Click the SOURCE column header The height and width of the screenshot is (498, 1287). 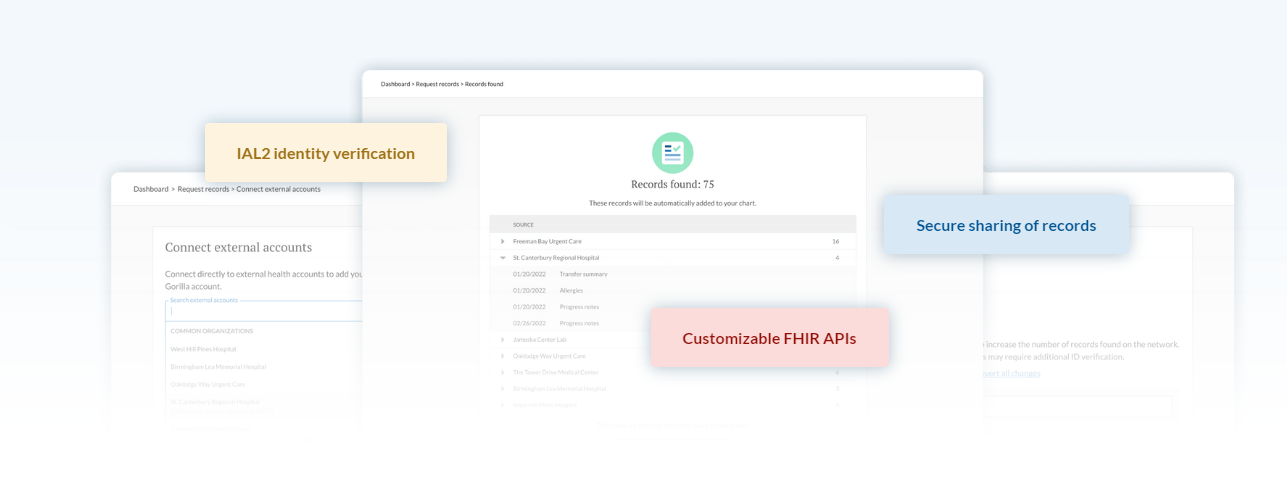tap(523, 225)
